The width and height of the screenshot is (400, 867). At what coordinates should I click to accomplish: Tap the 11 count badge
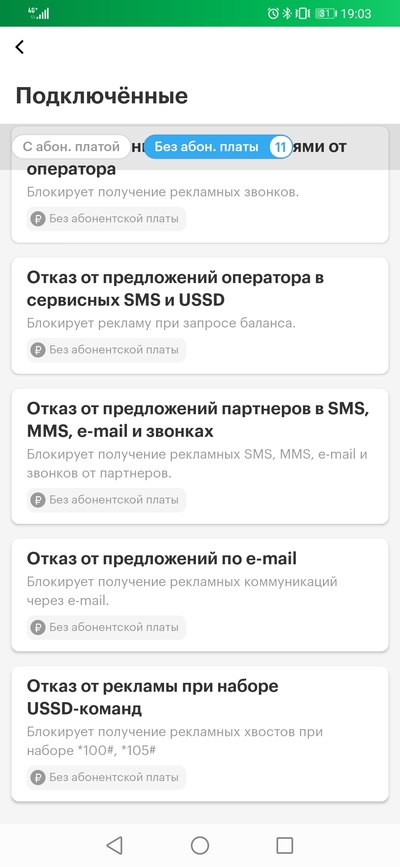tap(280, 147)
